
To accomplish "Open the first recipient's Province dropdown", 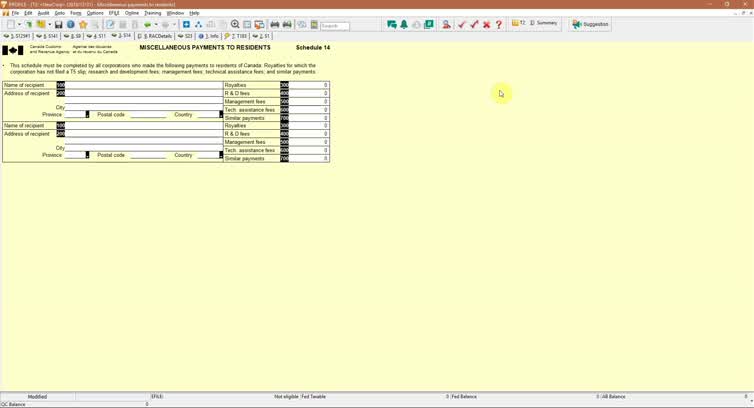I will pyautogui.click(x=87, y=115).
